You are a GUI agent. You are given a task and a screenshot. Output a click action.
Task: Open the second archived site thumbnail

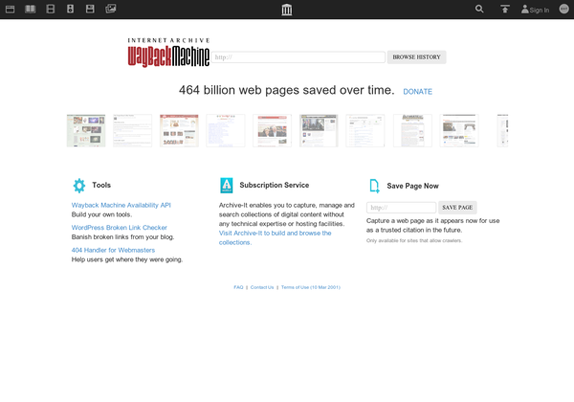click(x=133, y=131)
